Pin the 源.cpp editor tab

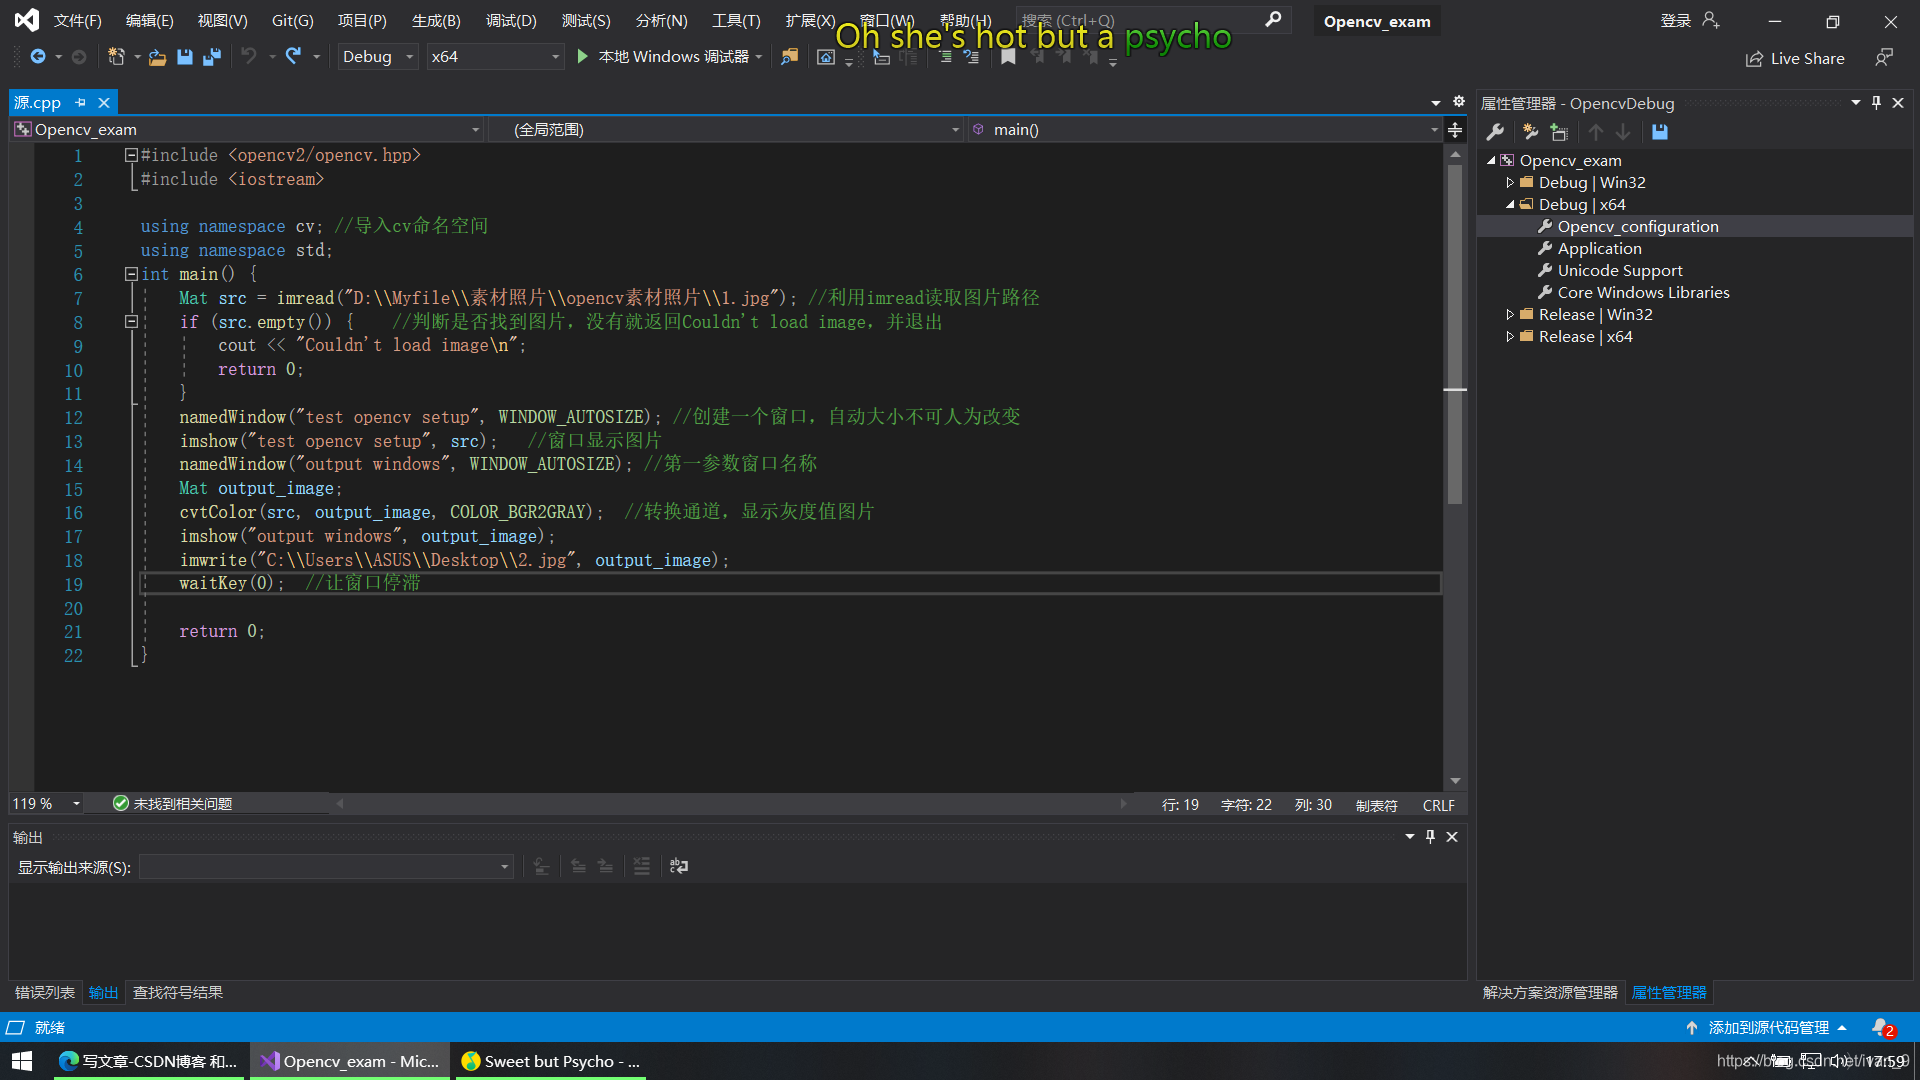tap(81, 102)
